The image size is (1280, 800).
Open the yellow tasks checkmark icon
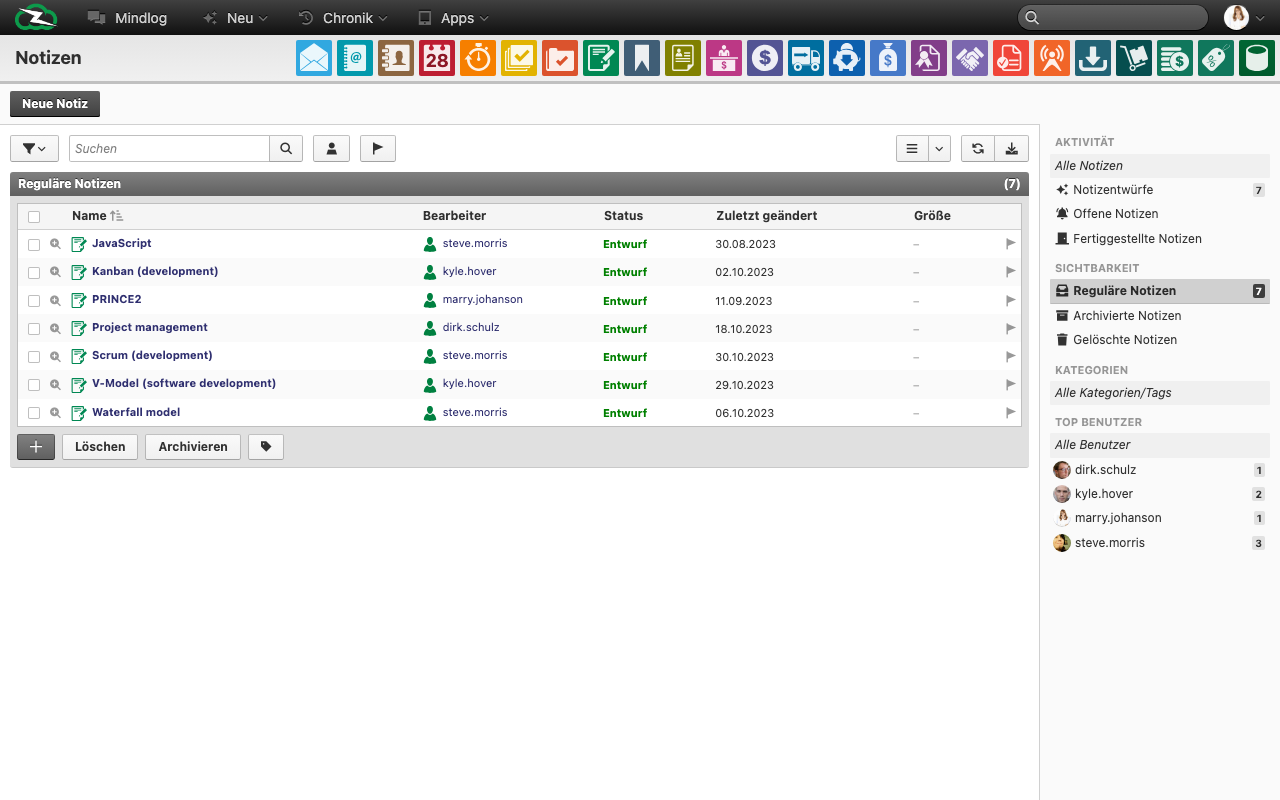(x=519, y=58)
